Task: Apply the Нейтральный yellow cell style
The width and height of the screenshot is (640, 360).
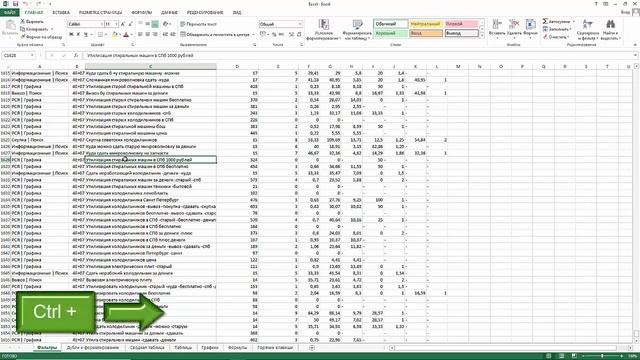Action: pos(426,24)
